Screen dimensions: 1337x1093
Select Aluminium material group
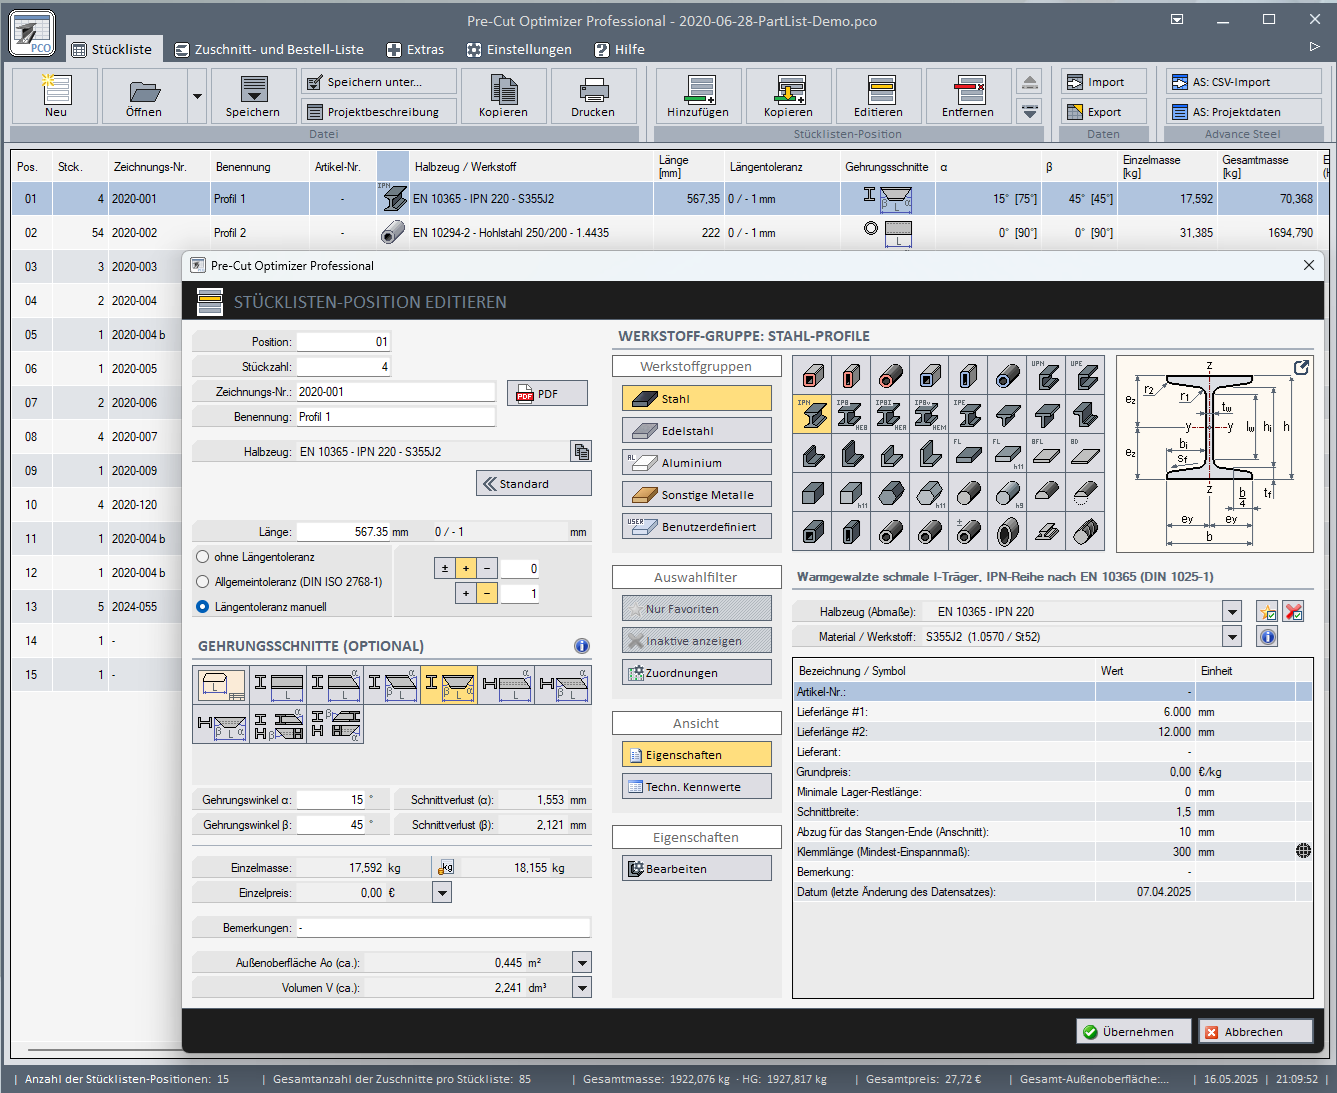click(697, 463)
